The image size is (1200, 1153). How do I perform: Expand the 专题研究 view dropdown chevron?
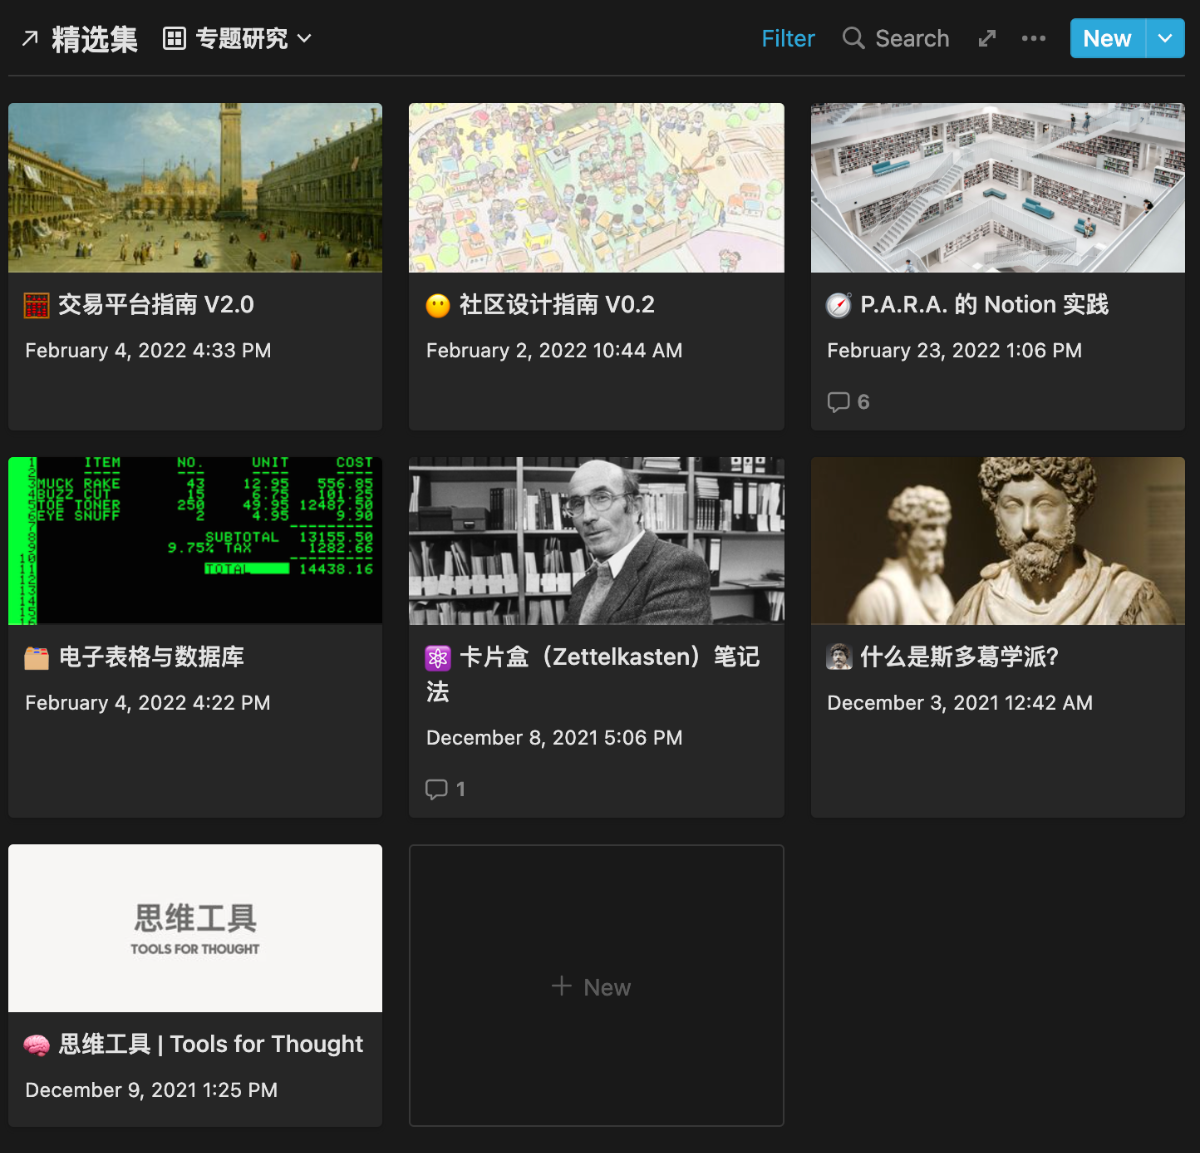[305, 39]
